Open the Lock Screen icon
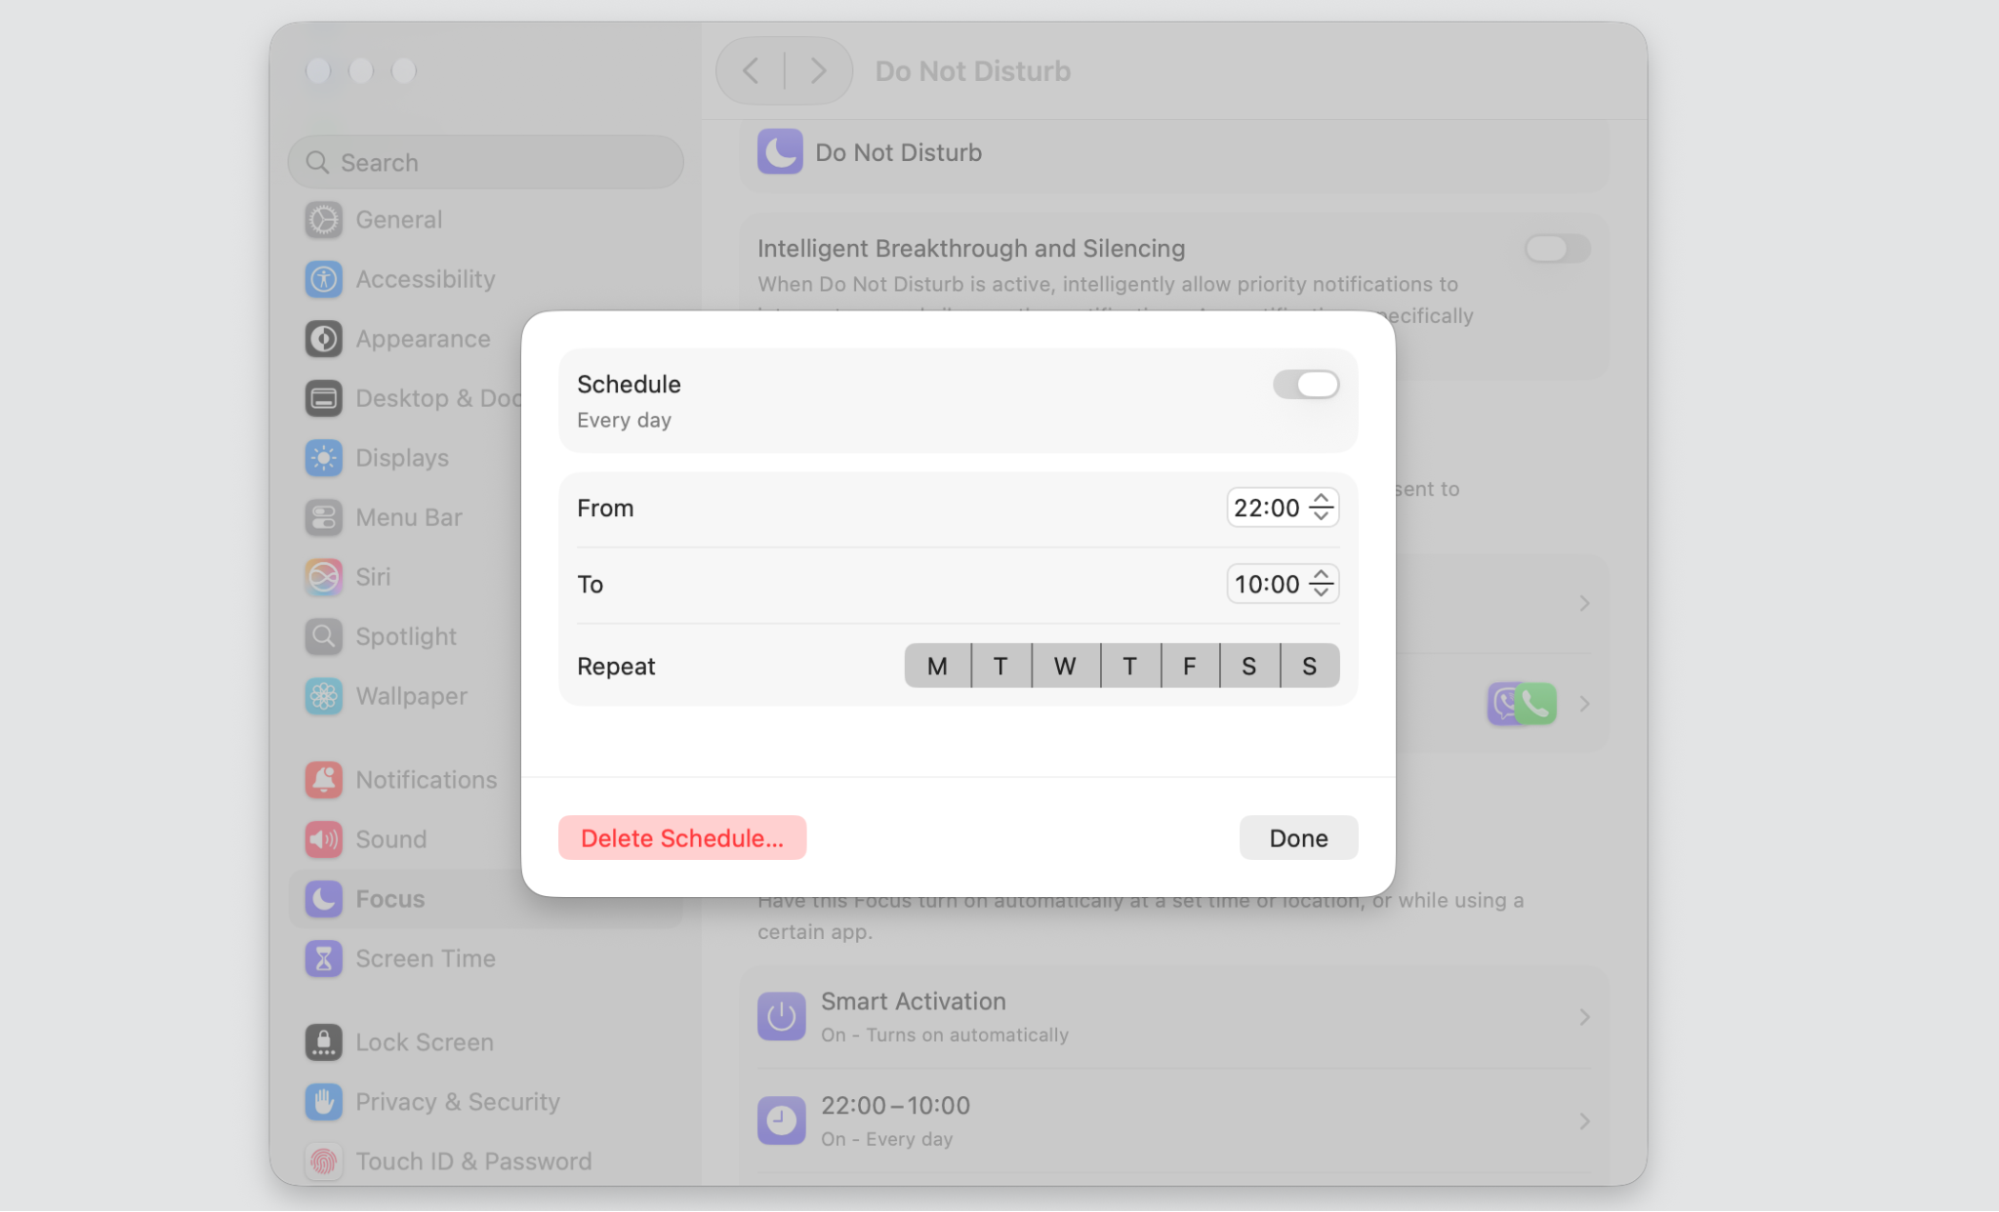 [323, 1042]
